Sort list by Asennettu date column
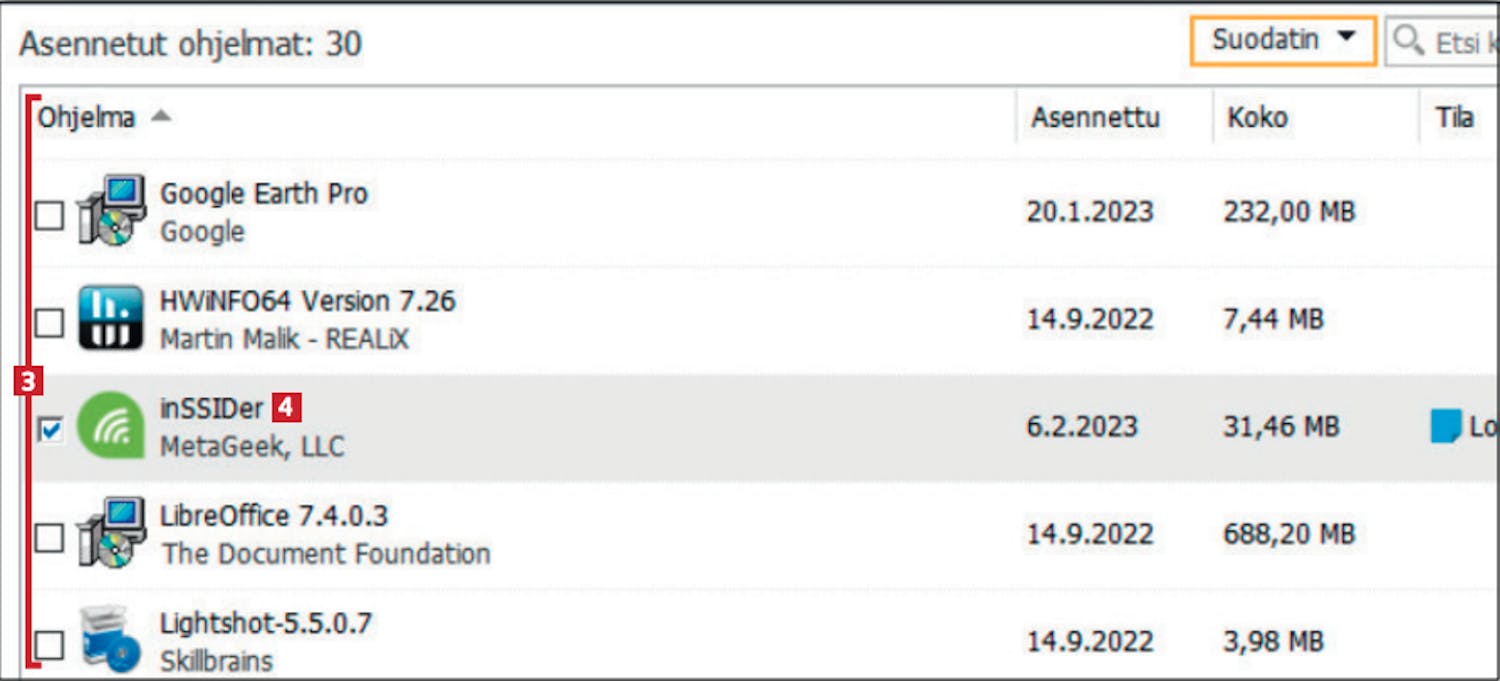This screenshot has width=1500, height=681. coord(1095,117)
